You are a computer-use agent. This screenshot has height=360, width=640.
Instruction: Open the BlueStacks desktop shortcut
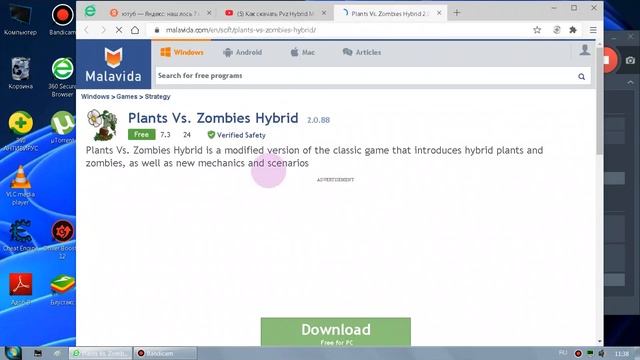pyautogui.click(x=62, y=290)
